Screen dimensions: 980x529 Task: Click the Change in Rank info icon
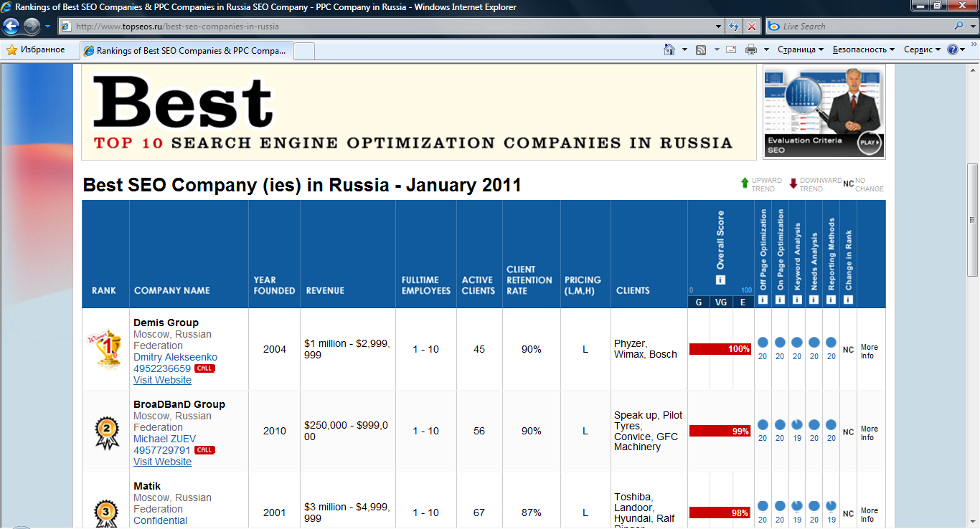pyautogui.click(x=848, y=300)
